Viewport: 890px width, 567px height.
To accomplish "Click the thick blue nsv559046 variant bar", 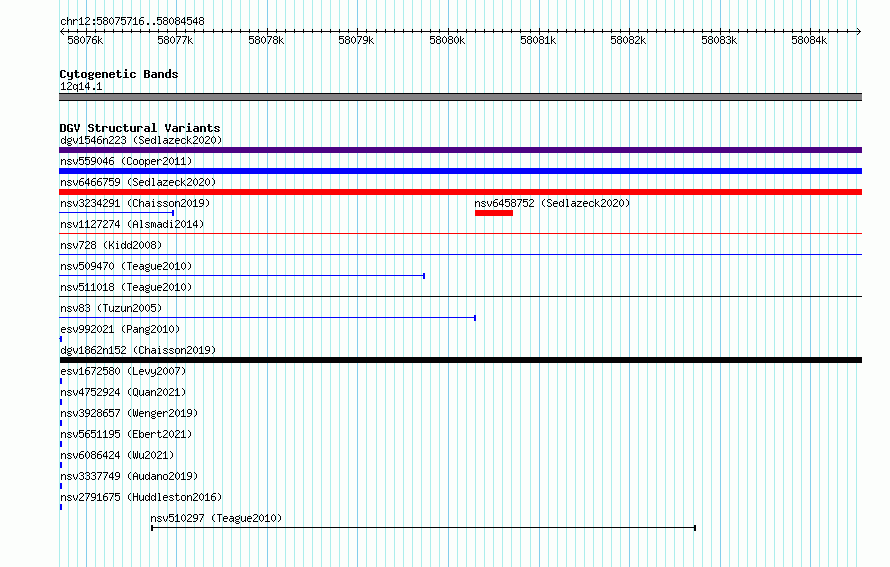I will pyautogui.click(x=460, y=171).
